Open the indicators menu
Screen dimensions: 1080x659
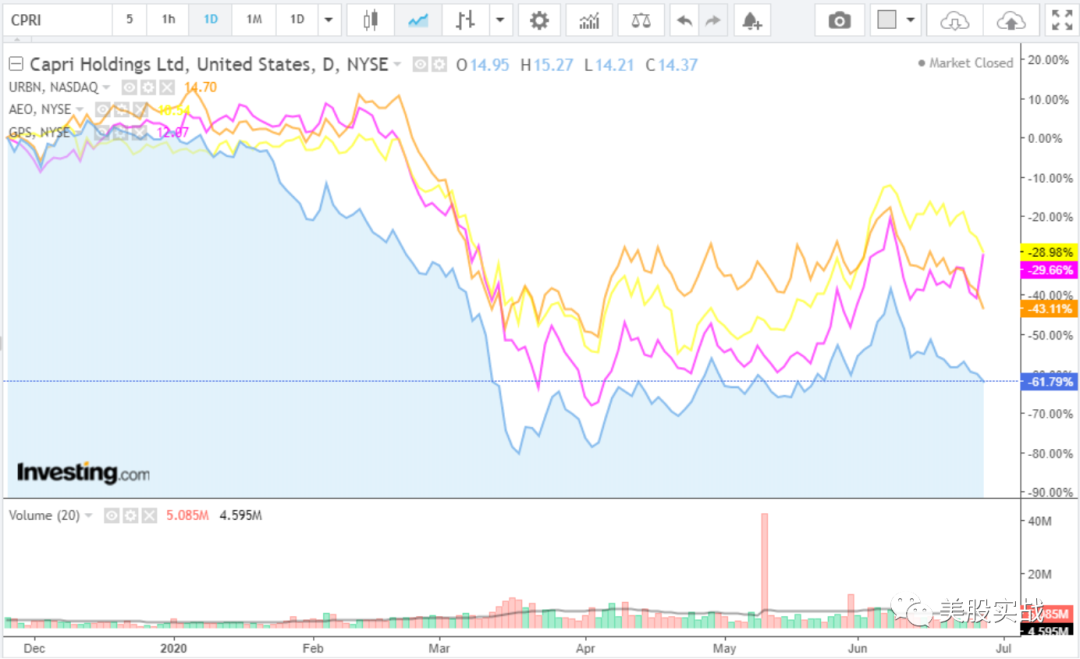click(589, 20)
